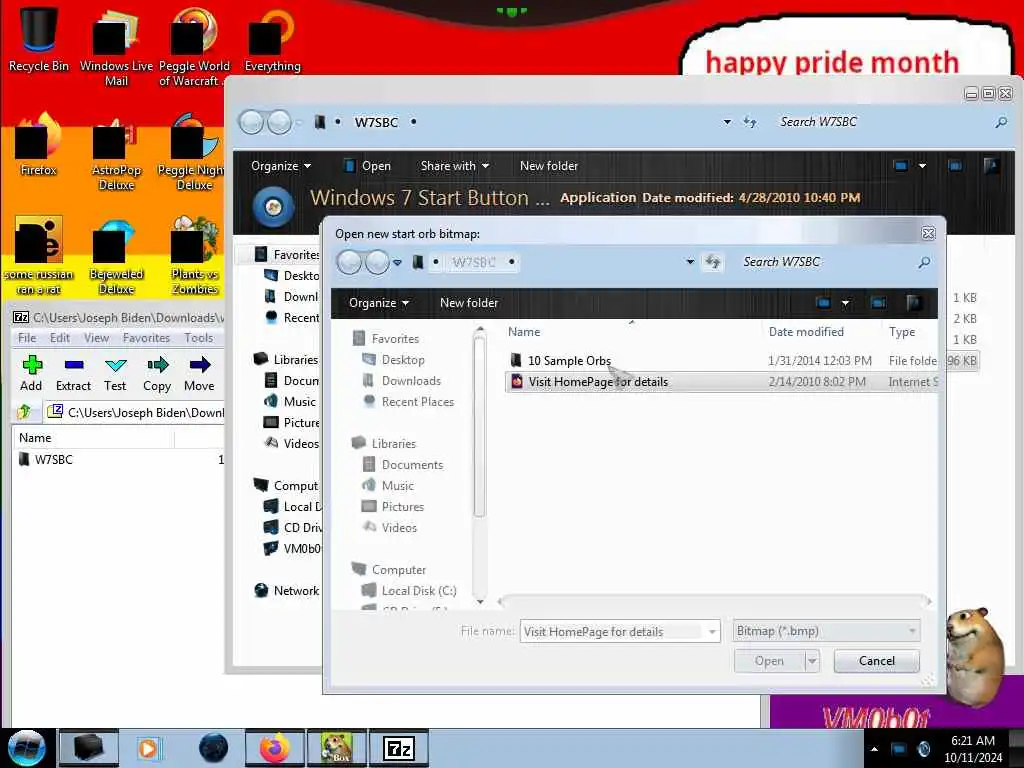Viewport: 1024px width, 768px height.
Task: Click the dialog's navigation pane scrollbar
Action: [480, 424]
